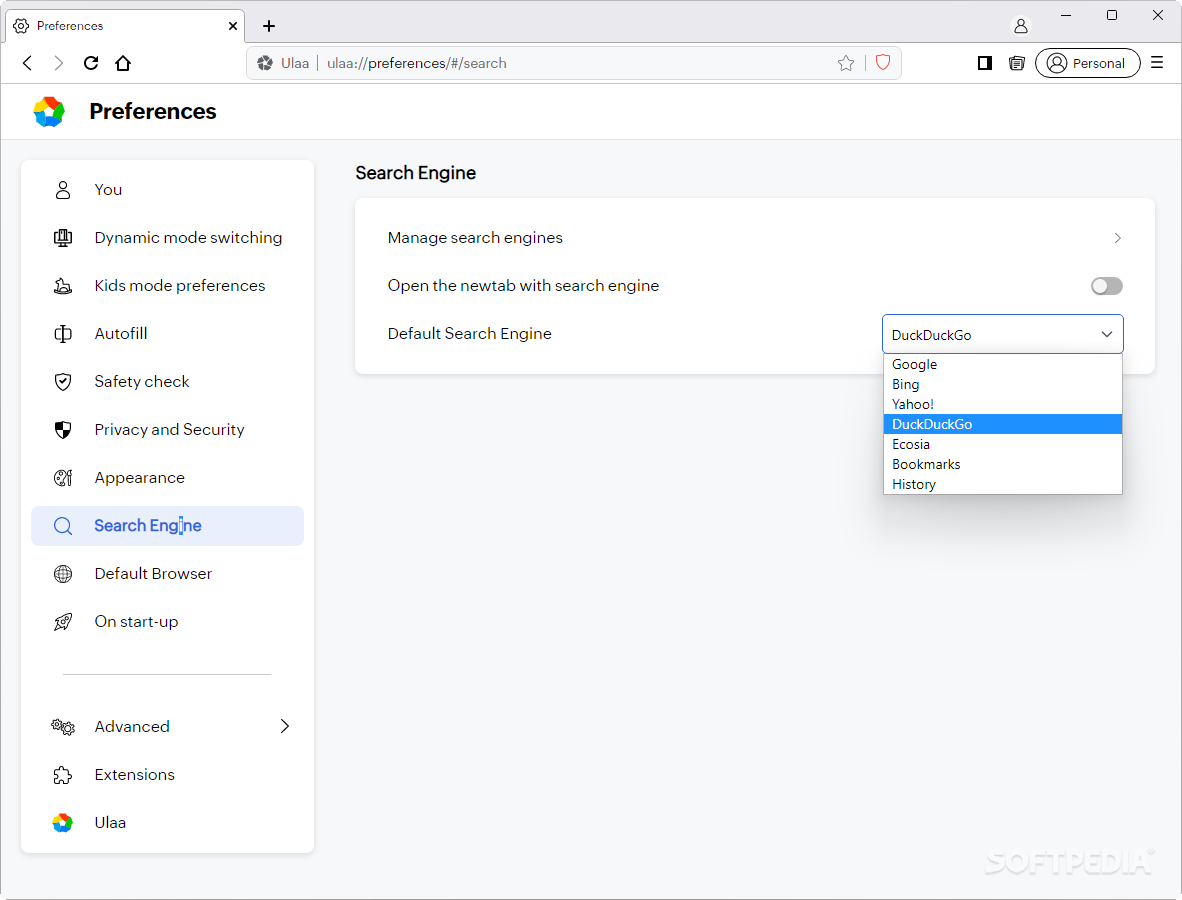The height and width of the screenshot is (900, 1182).
Task: Open Default Browser settings
Action: [167, 574]
